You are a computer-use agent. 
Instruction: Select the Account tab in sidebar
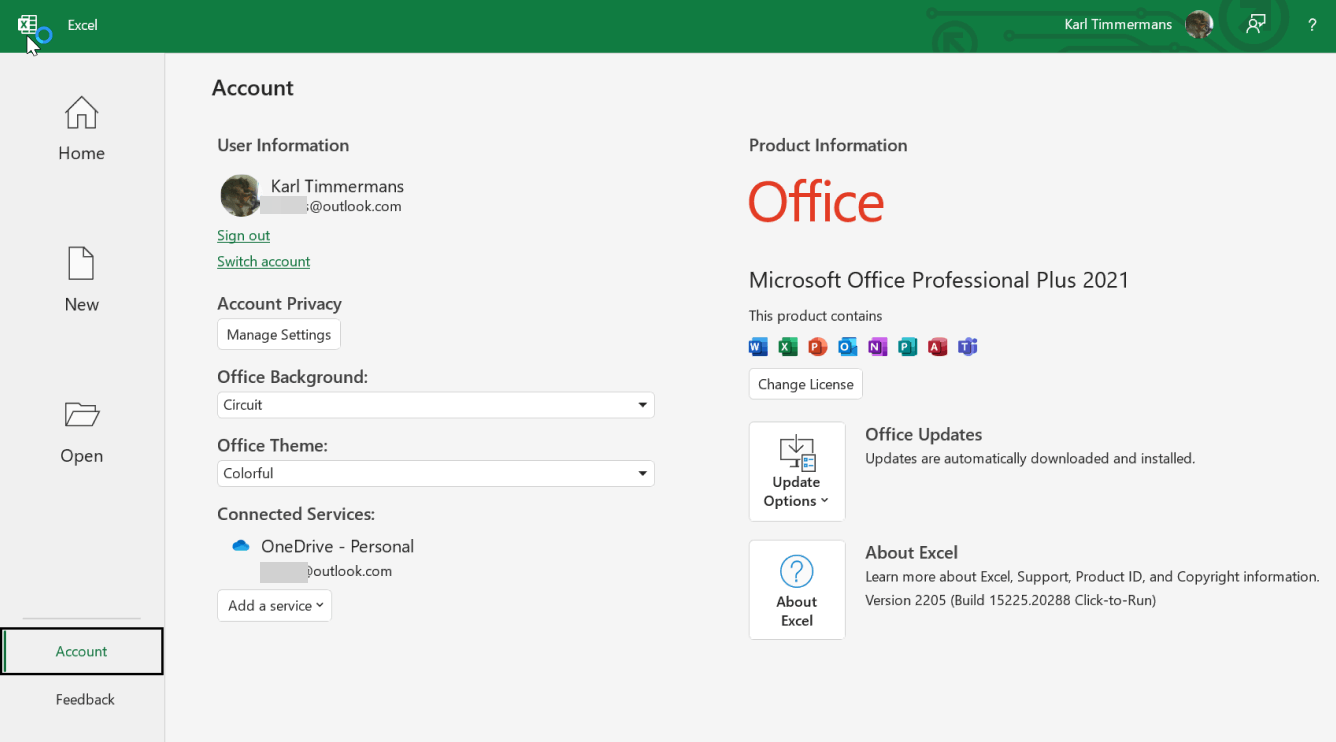click(x=82, y=651)
